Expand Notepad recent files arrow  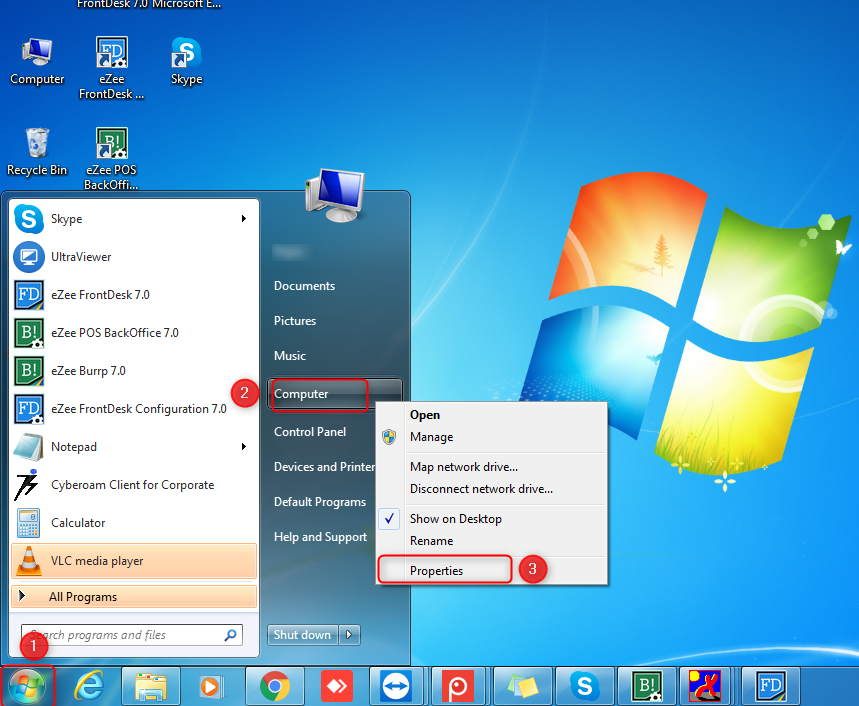[244, 447]
